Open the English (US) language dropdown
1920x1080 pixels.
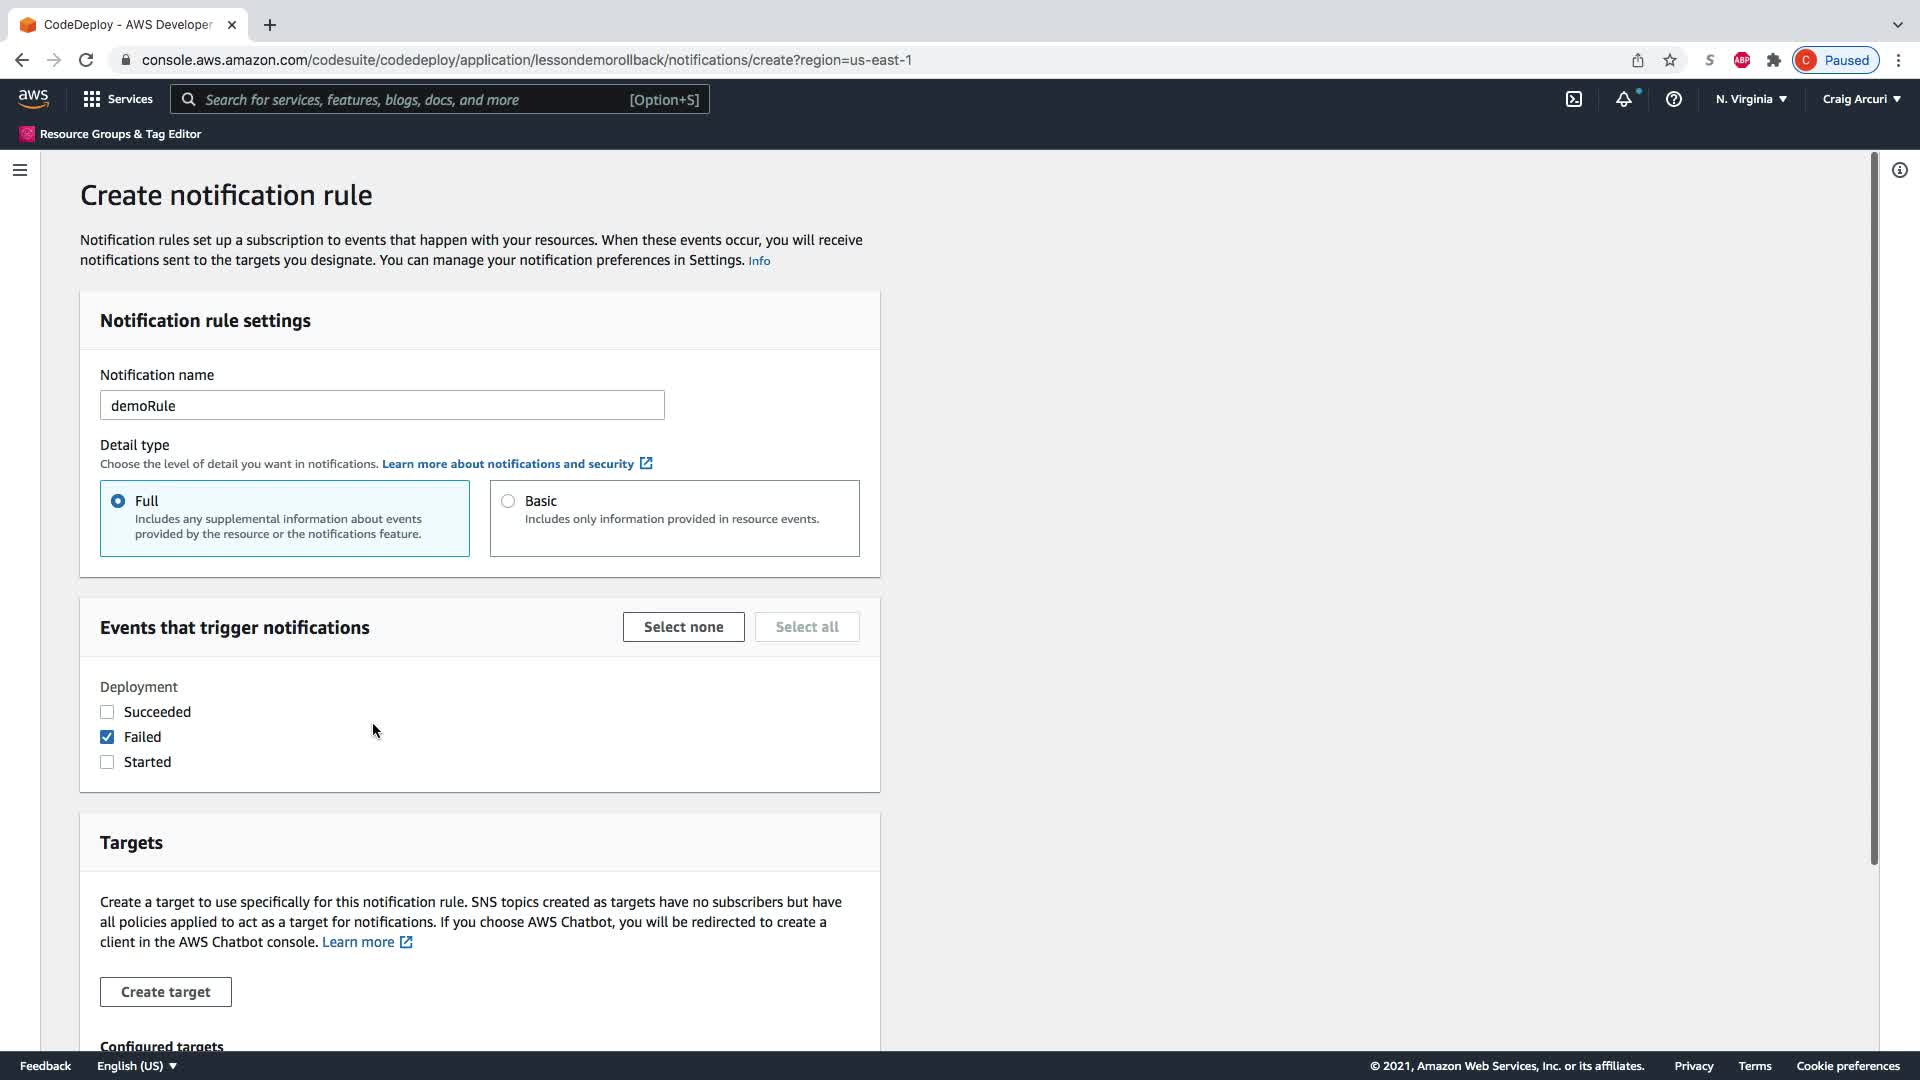[x=137, y=1066]
